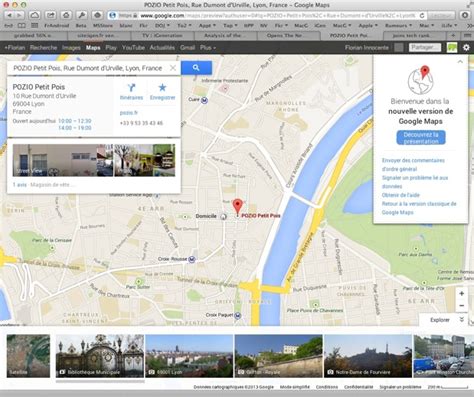Click the Domicile home marker on map

click(223, 216)
